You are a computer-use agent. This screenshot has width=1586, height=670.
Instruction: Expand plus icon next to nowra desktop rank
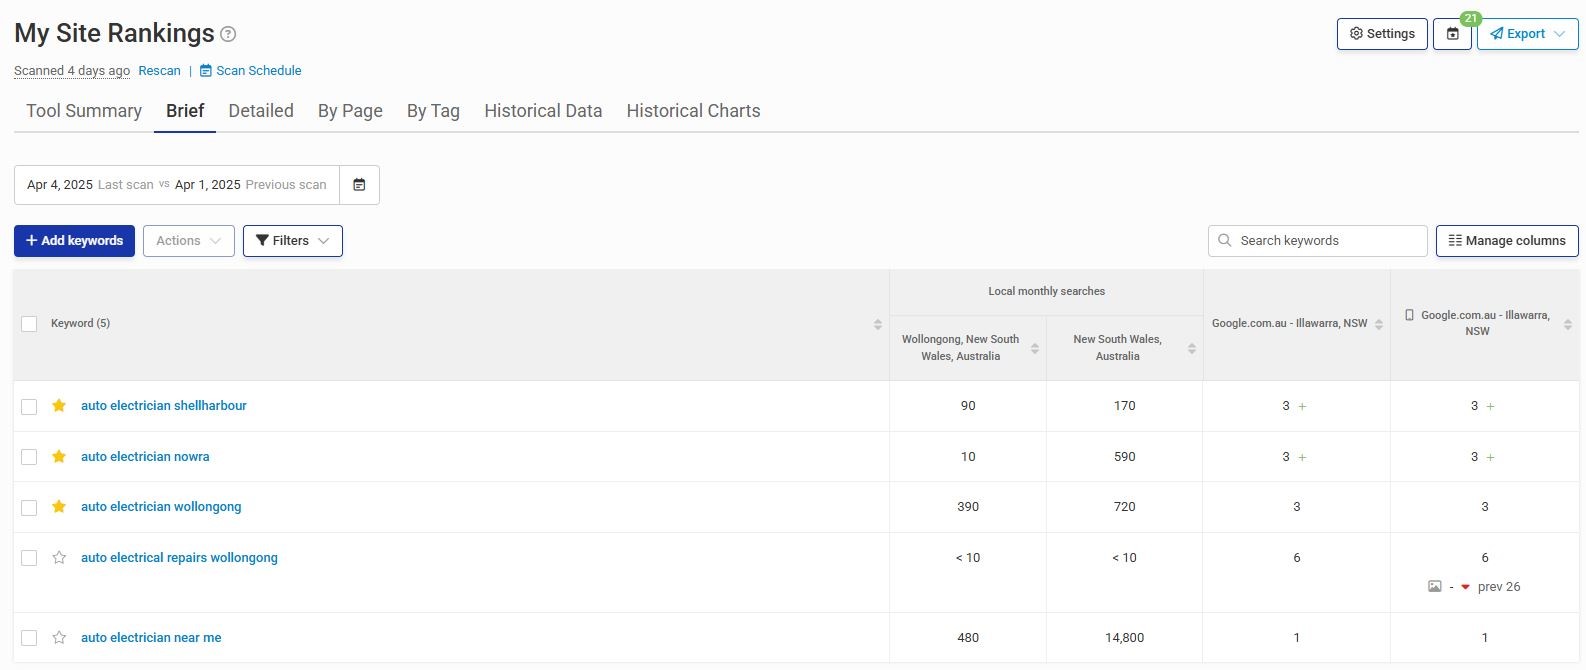[x=1302, y=457]
